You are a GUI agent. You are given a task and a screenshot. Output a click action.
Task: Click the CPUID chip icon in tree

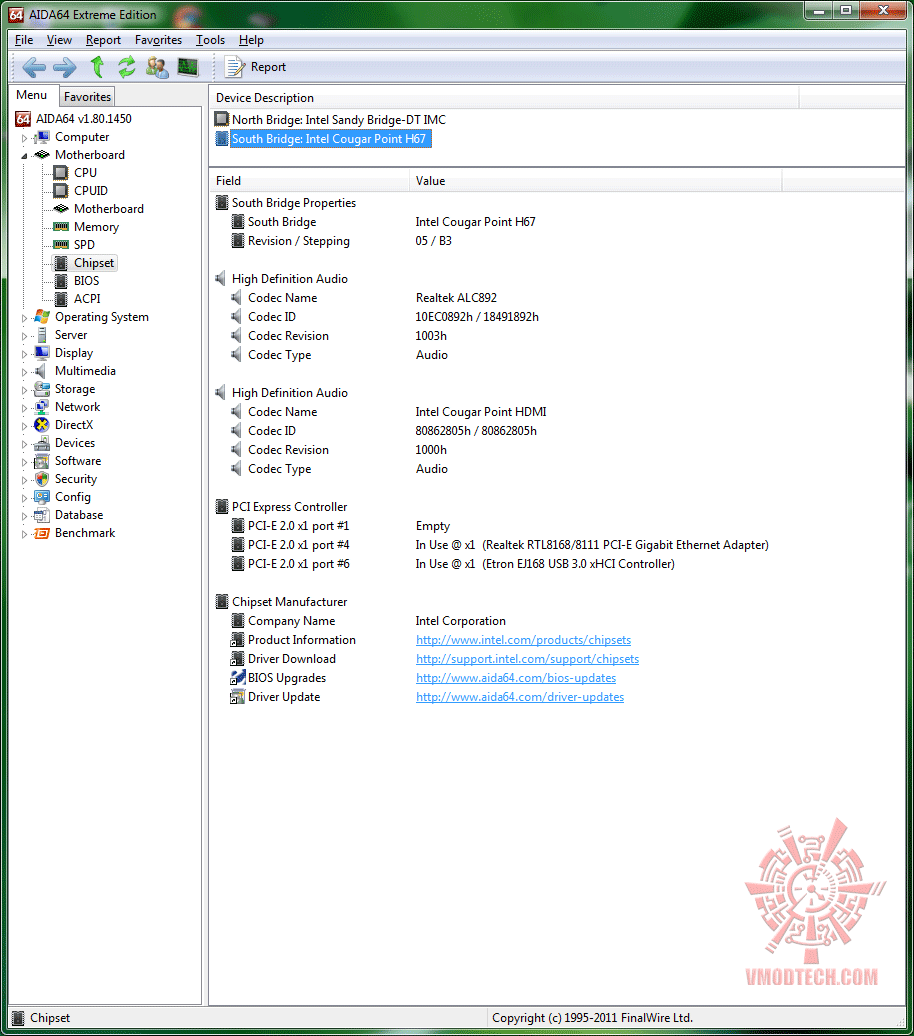[61, 190]
